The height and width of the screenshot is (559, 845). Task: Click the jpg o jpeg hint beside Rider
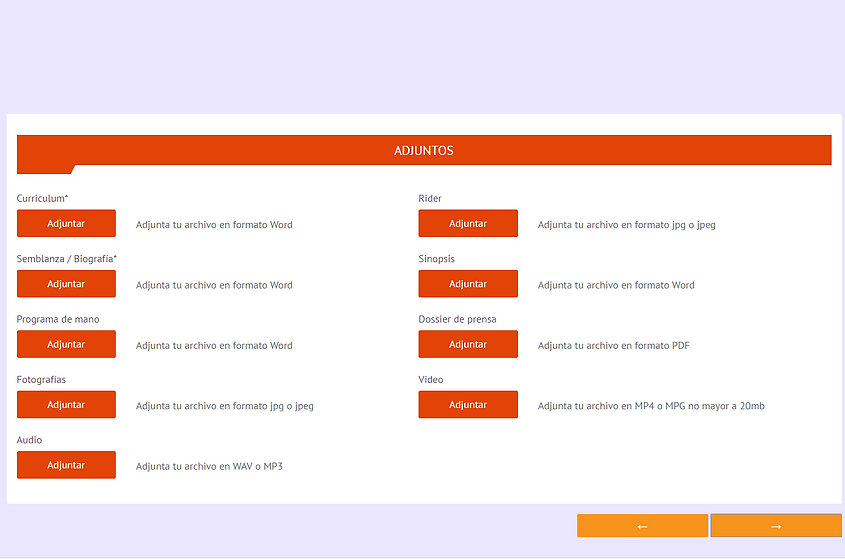[x=627, y=225]
